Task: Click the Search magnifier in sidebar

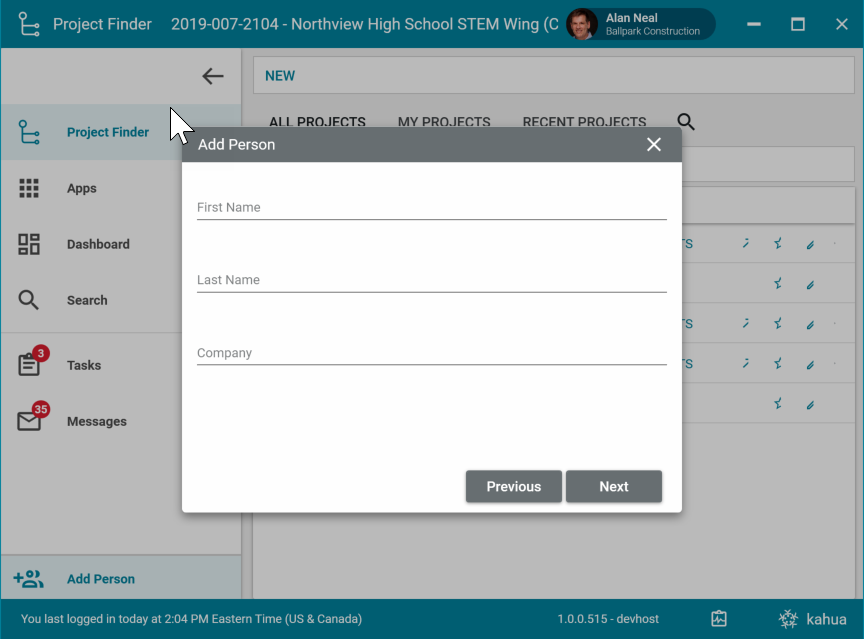Action: (29, 300)
